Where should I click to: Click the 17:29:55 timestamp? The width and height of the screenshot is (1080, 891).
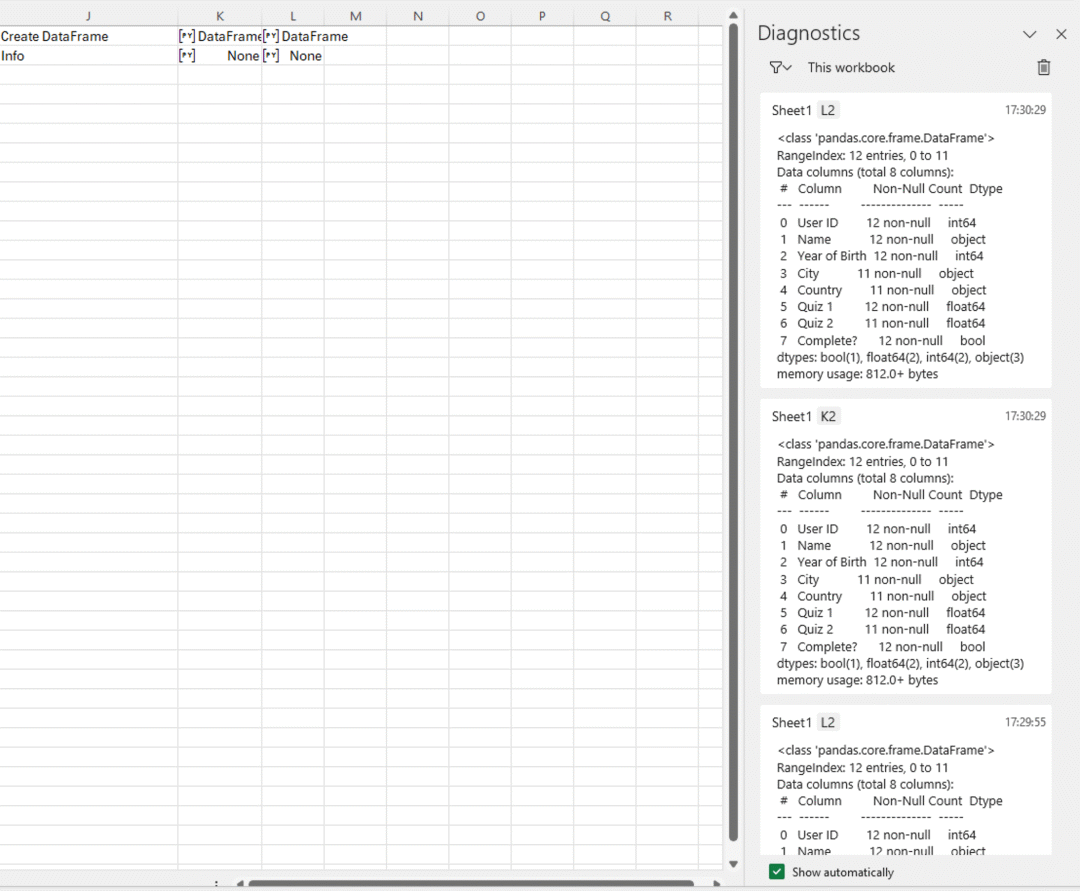[1025, 722]
